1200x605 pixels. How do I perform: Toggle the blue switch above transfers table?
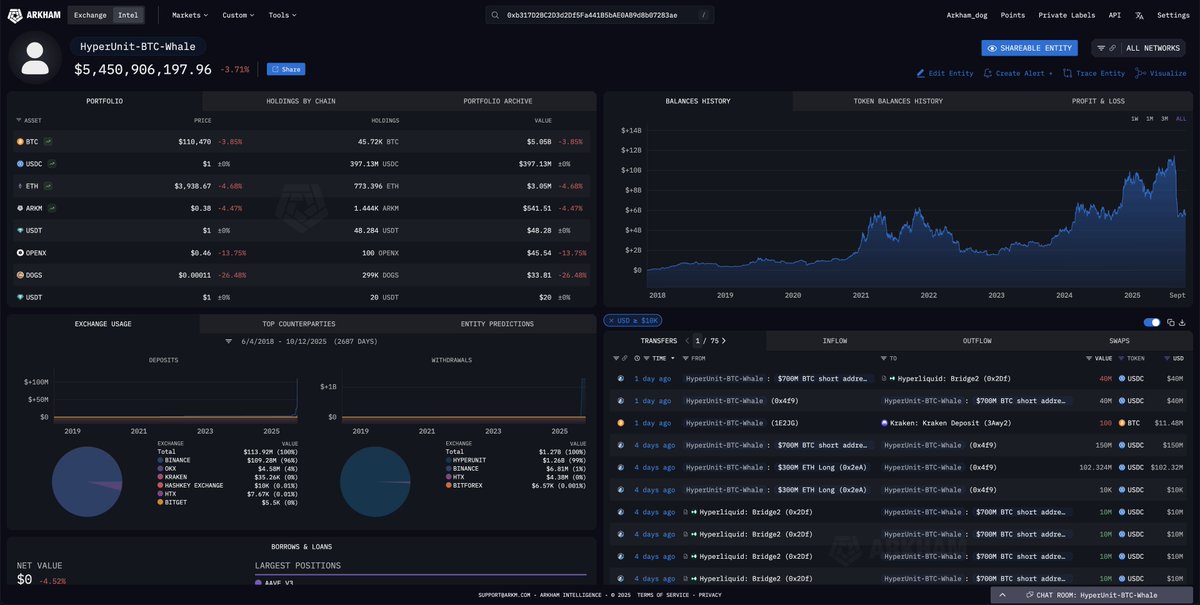pyautogui.click(x=1152, y=322)
